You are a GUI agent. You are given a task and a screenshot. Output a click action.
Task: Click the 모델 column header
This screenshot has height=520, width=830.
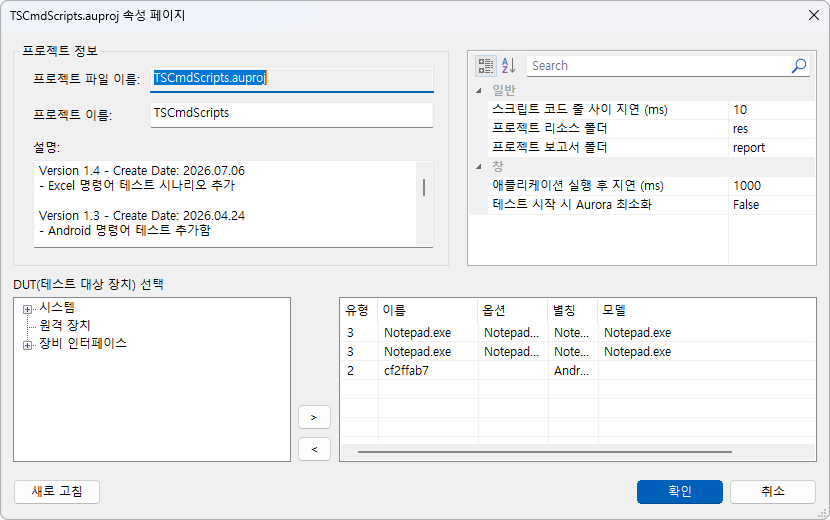(x=706, y=310)
